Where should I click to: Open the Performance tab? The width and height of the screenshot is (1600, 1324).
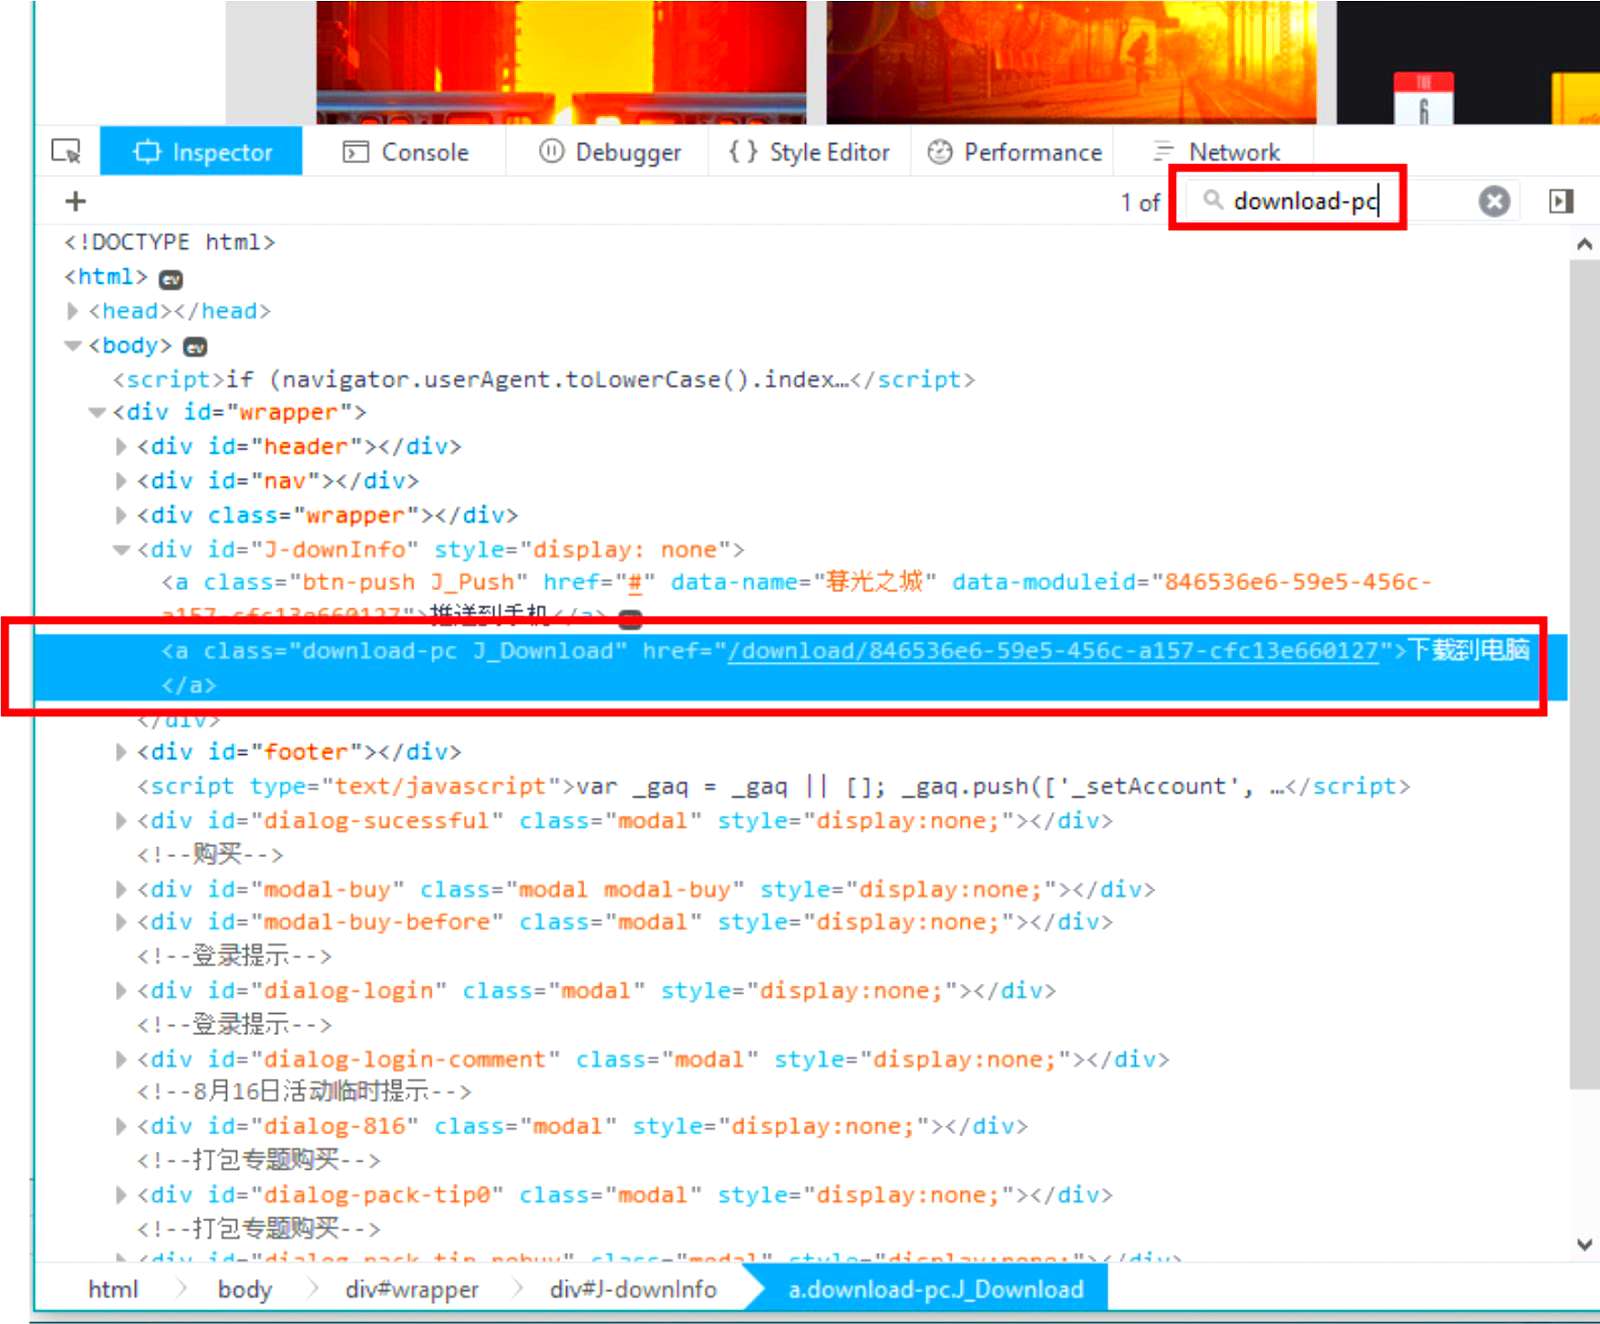click(x=1014, y=152)
